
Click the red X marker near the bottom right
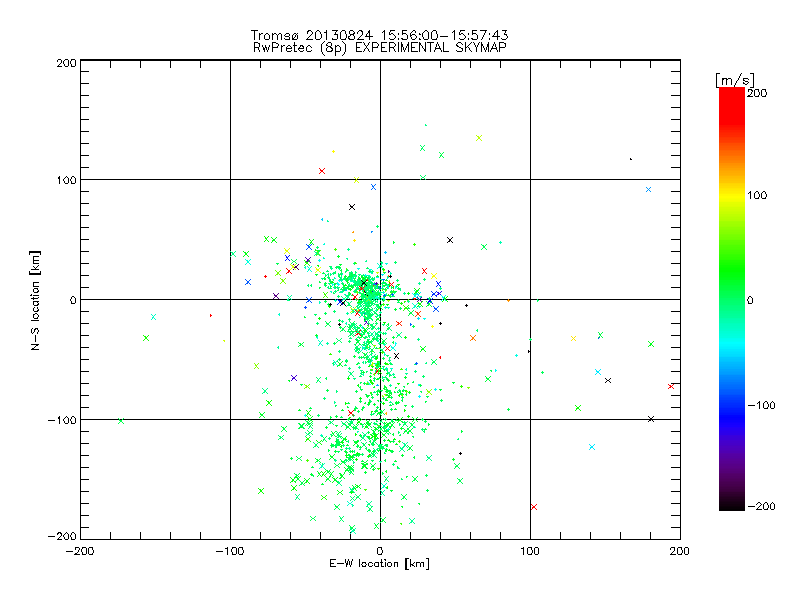point(534,507)
